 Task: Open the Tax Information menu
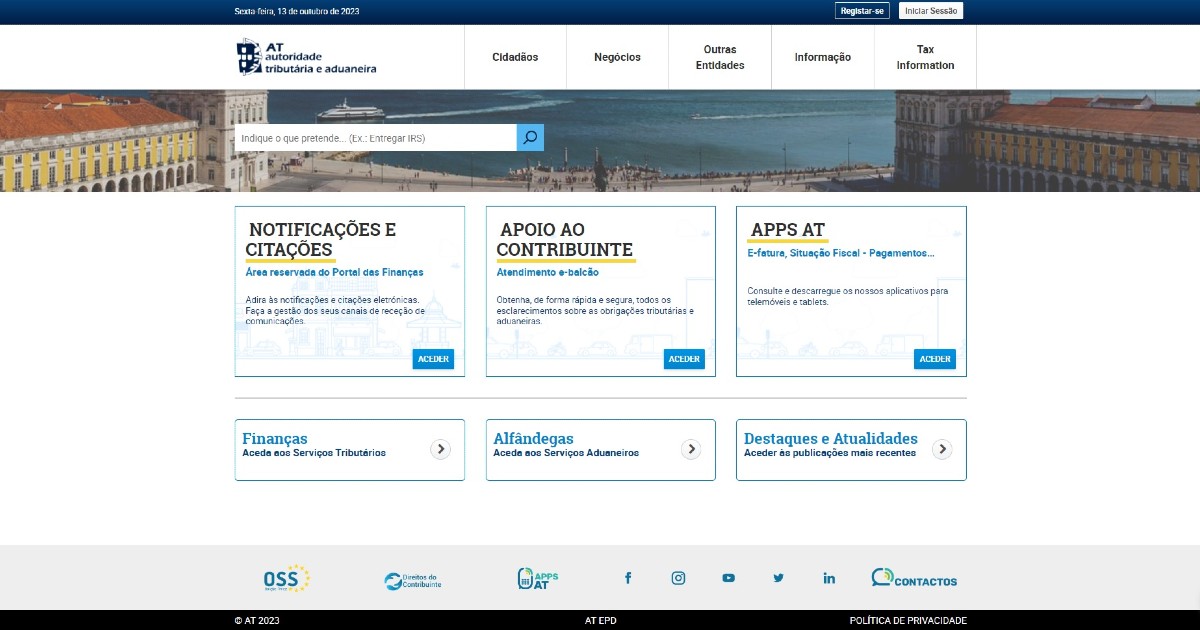[x=925, y=57]
